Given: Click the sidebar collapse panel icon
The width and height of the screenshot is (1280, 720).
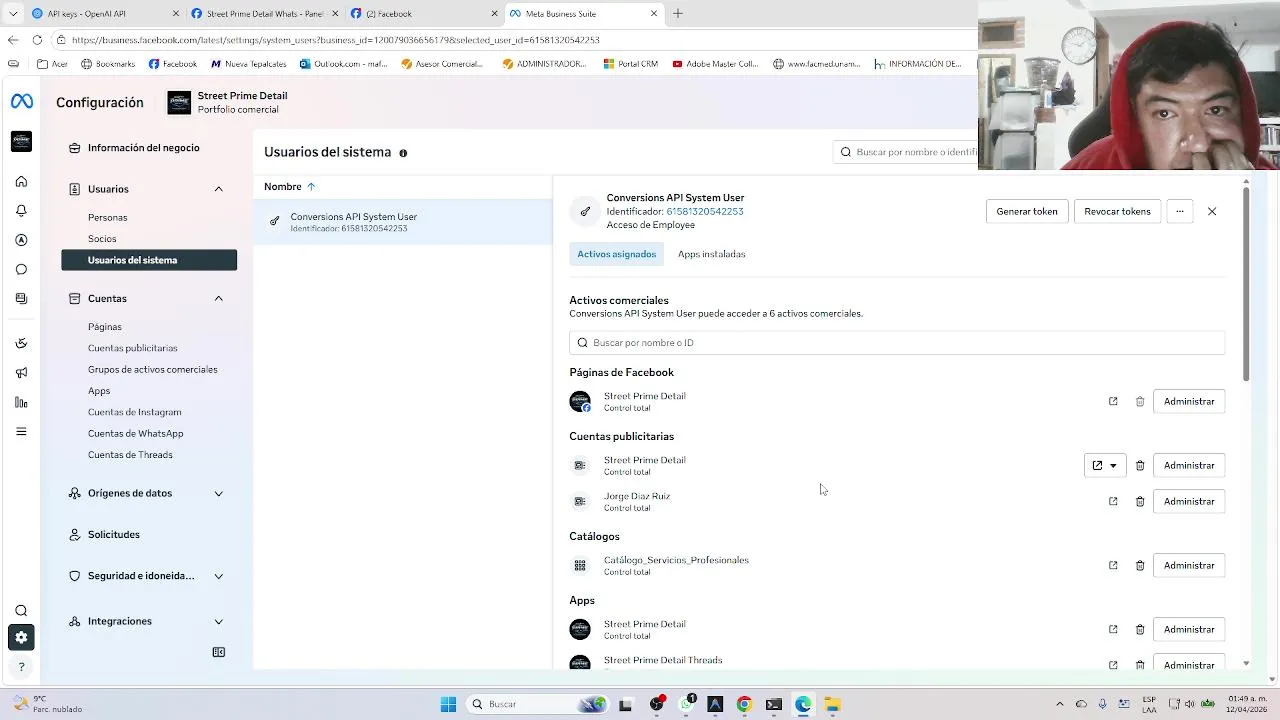Looking at the screenshot, I should 218,652.
